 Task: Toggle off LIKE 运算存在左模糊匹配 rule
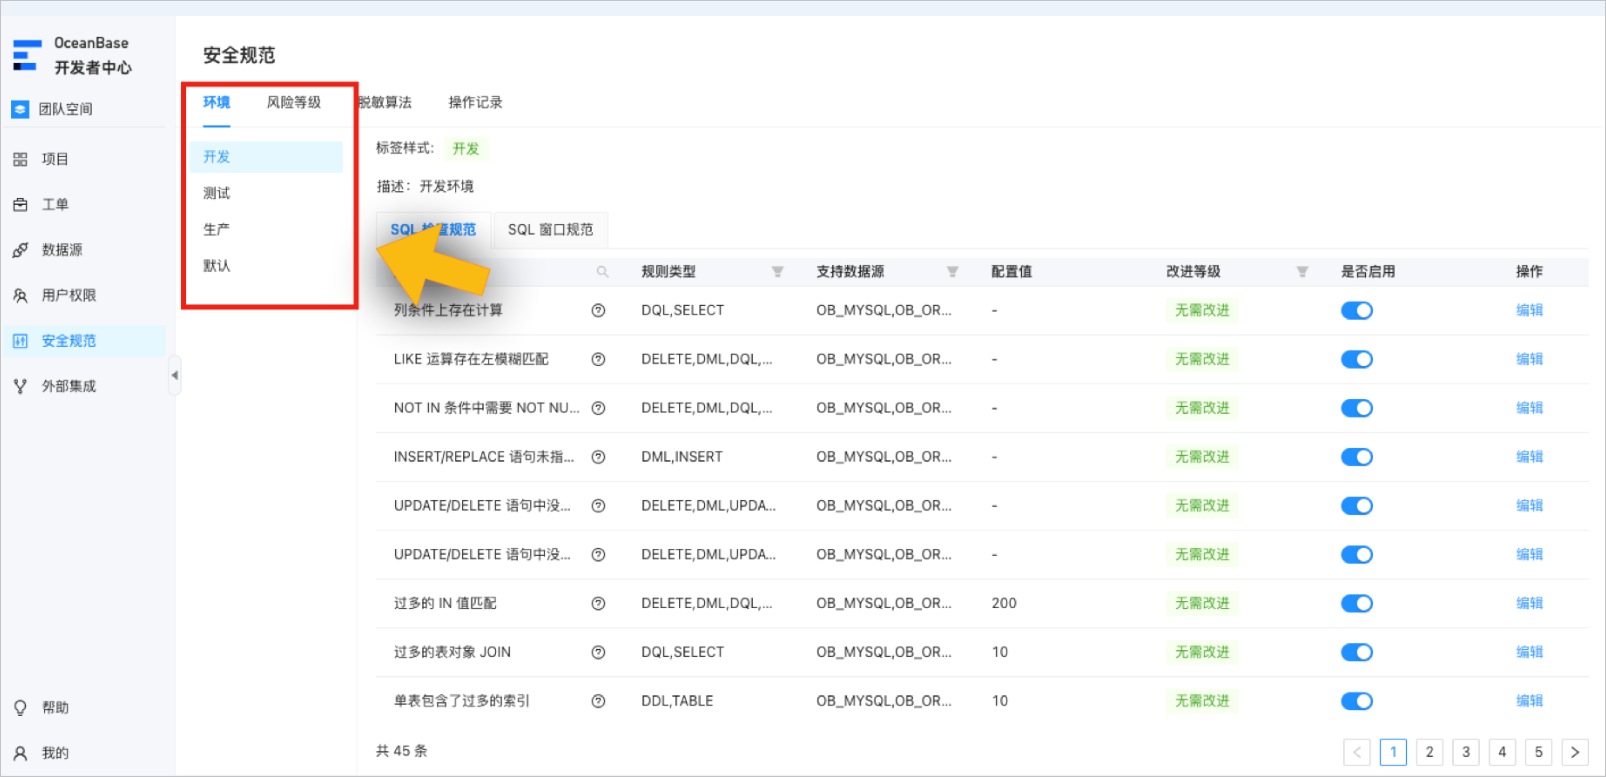(x=1357, y=359)
